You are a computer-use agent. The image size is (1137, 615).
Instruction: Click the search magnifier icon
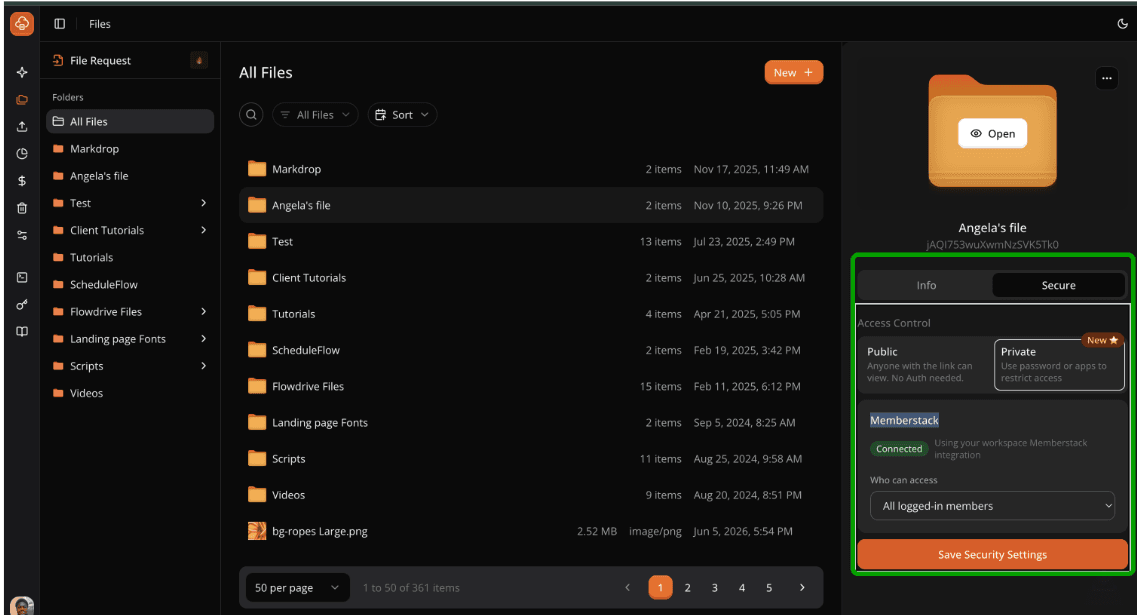251,115
